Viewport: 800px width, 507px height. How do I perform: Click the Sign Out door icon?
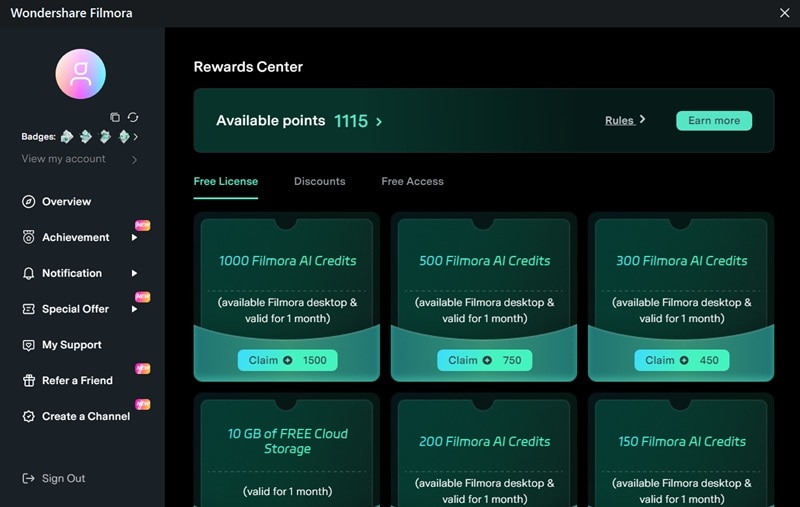tap(29, 478)
